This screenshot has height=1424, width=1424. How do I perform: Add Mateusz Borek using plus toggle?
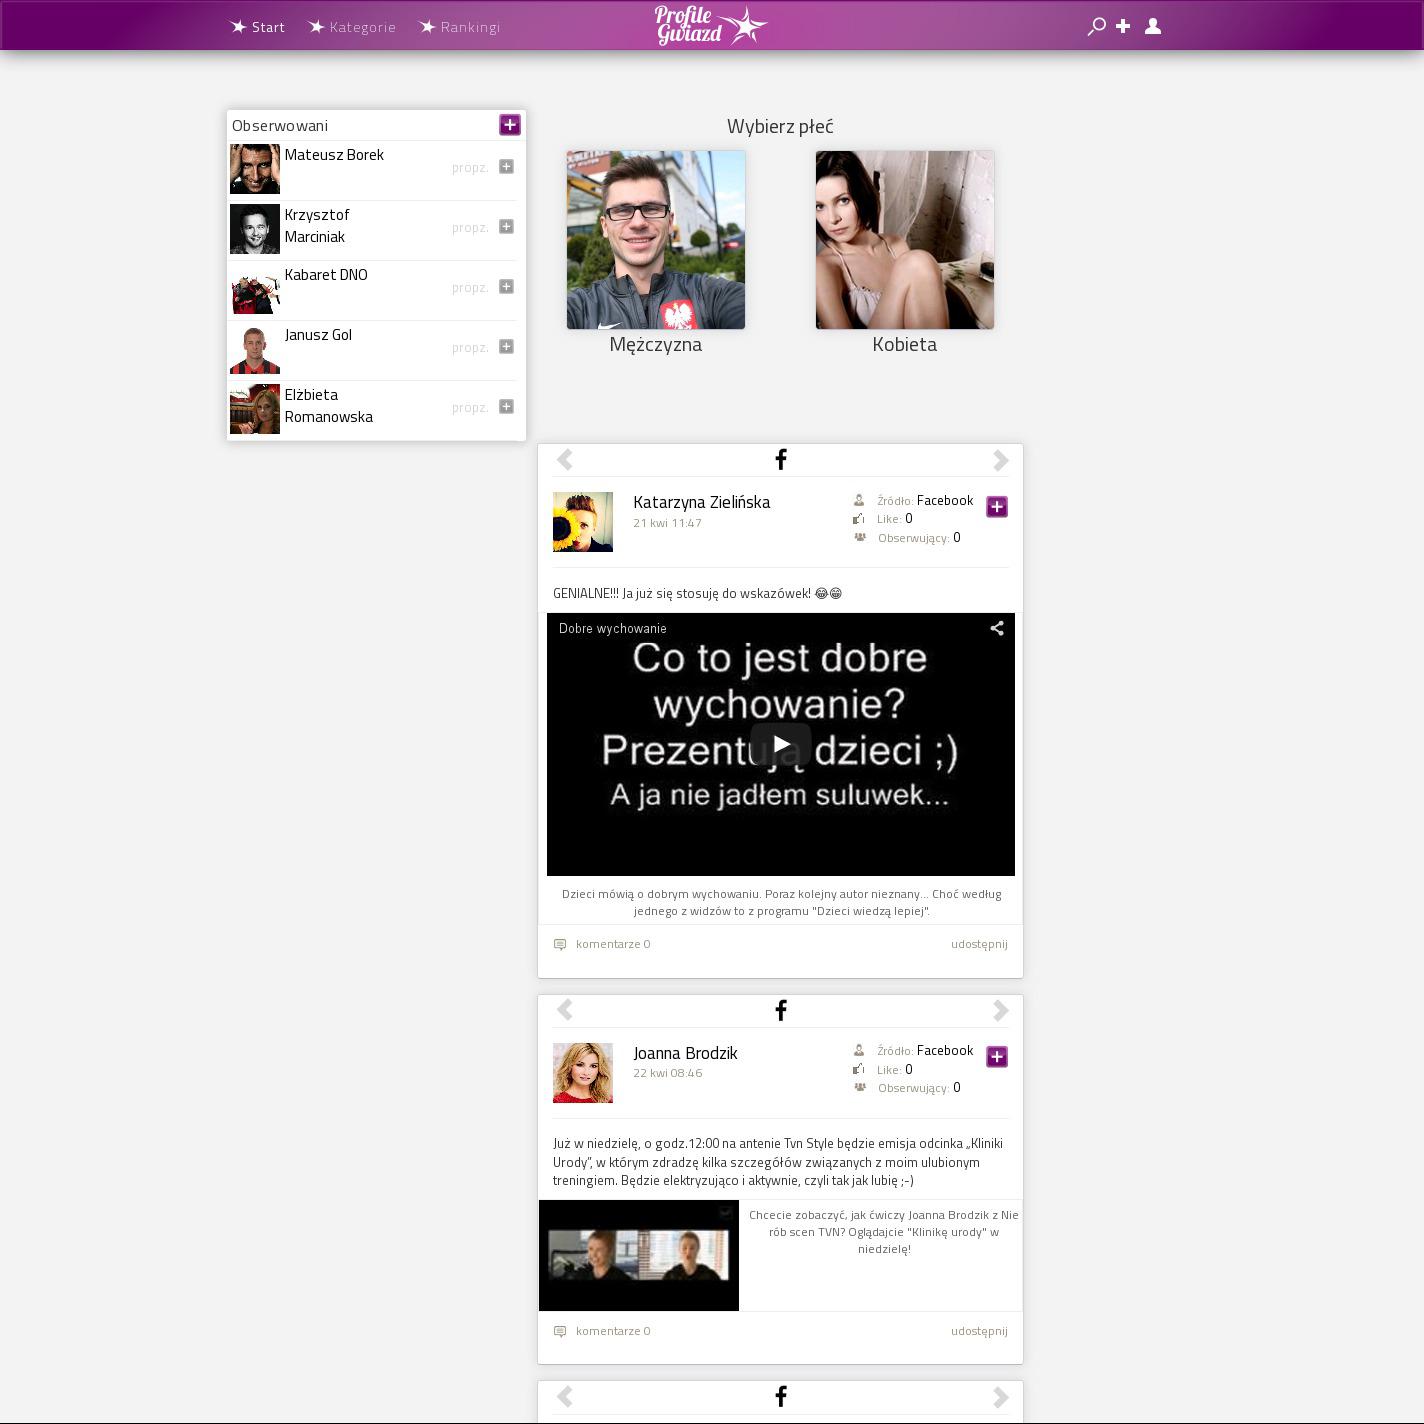(506, 167)
